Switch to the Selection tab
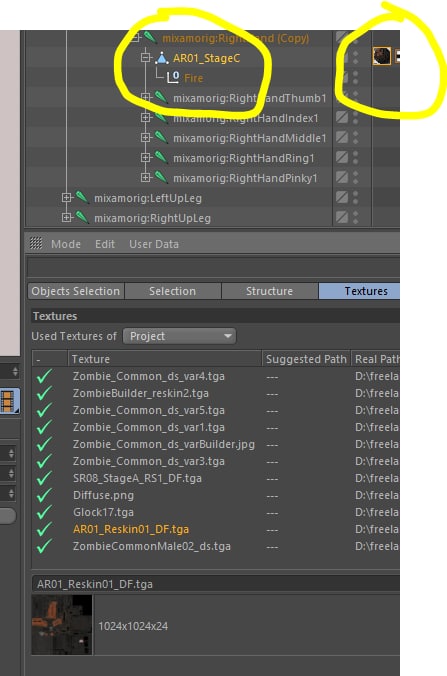 coord(172,291)
